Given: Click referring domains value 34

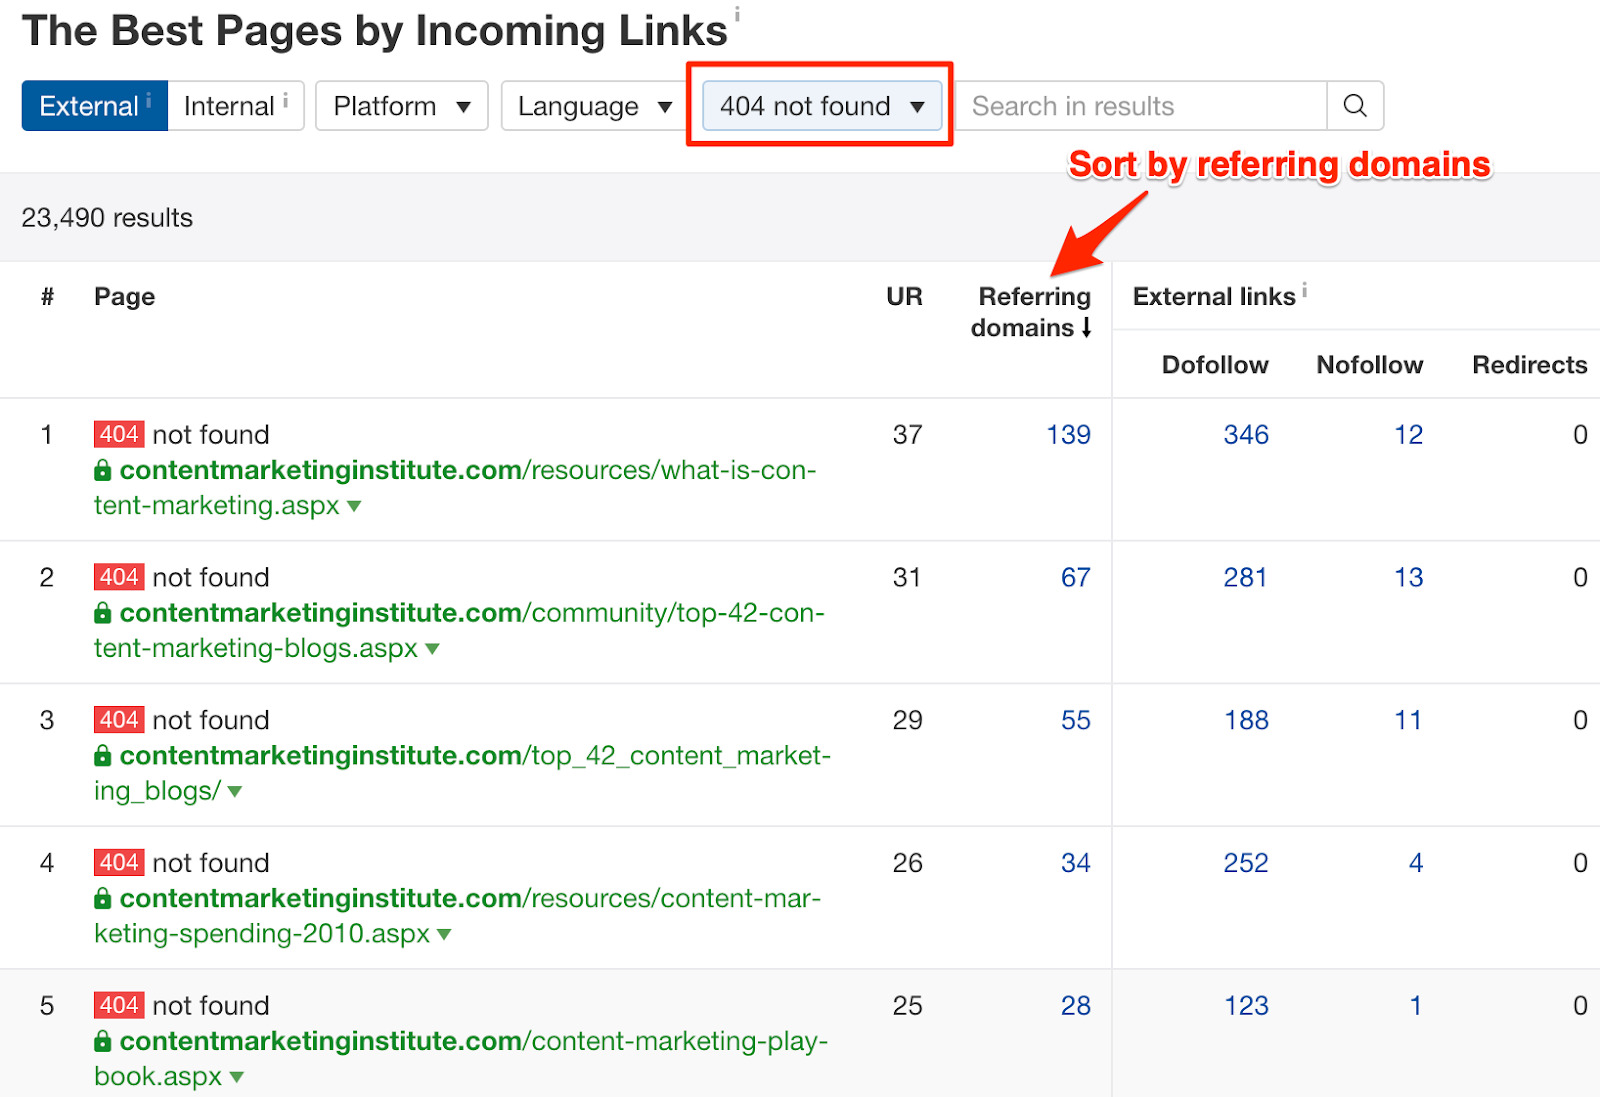Looking at the screenshot, I should point(1076,864).
